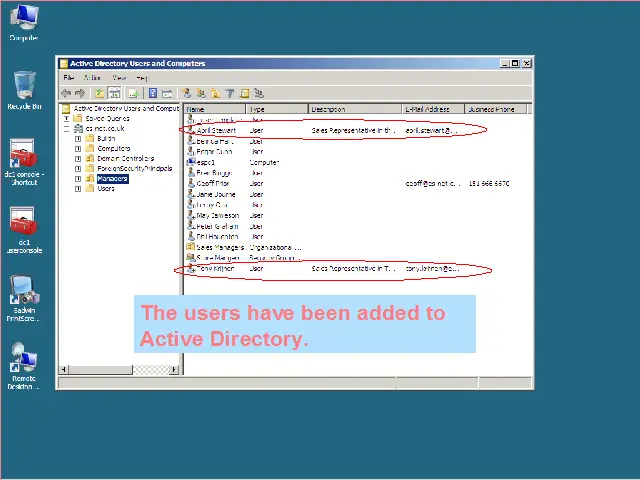Collapse the domain node in the tree
640x480 pixels.
[67, 129]
